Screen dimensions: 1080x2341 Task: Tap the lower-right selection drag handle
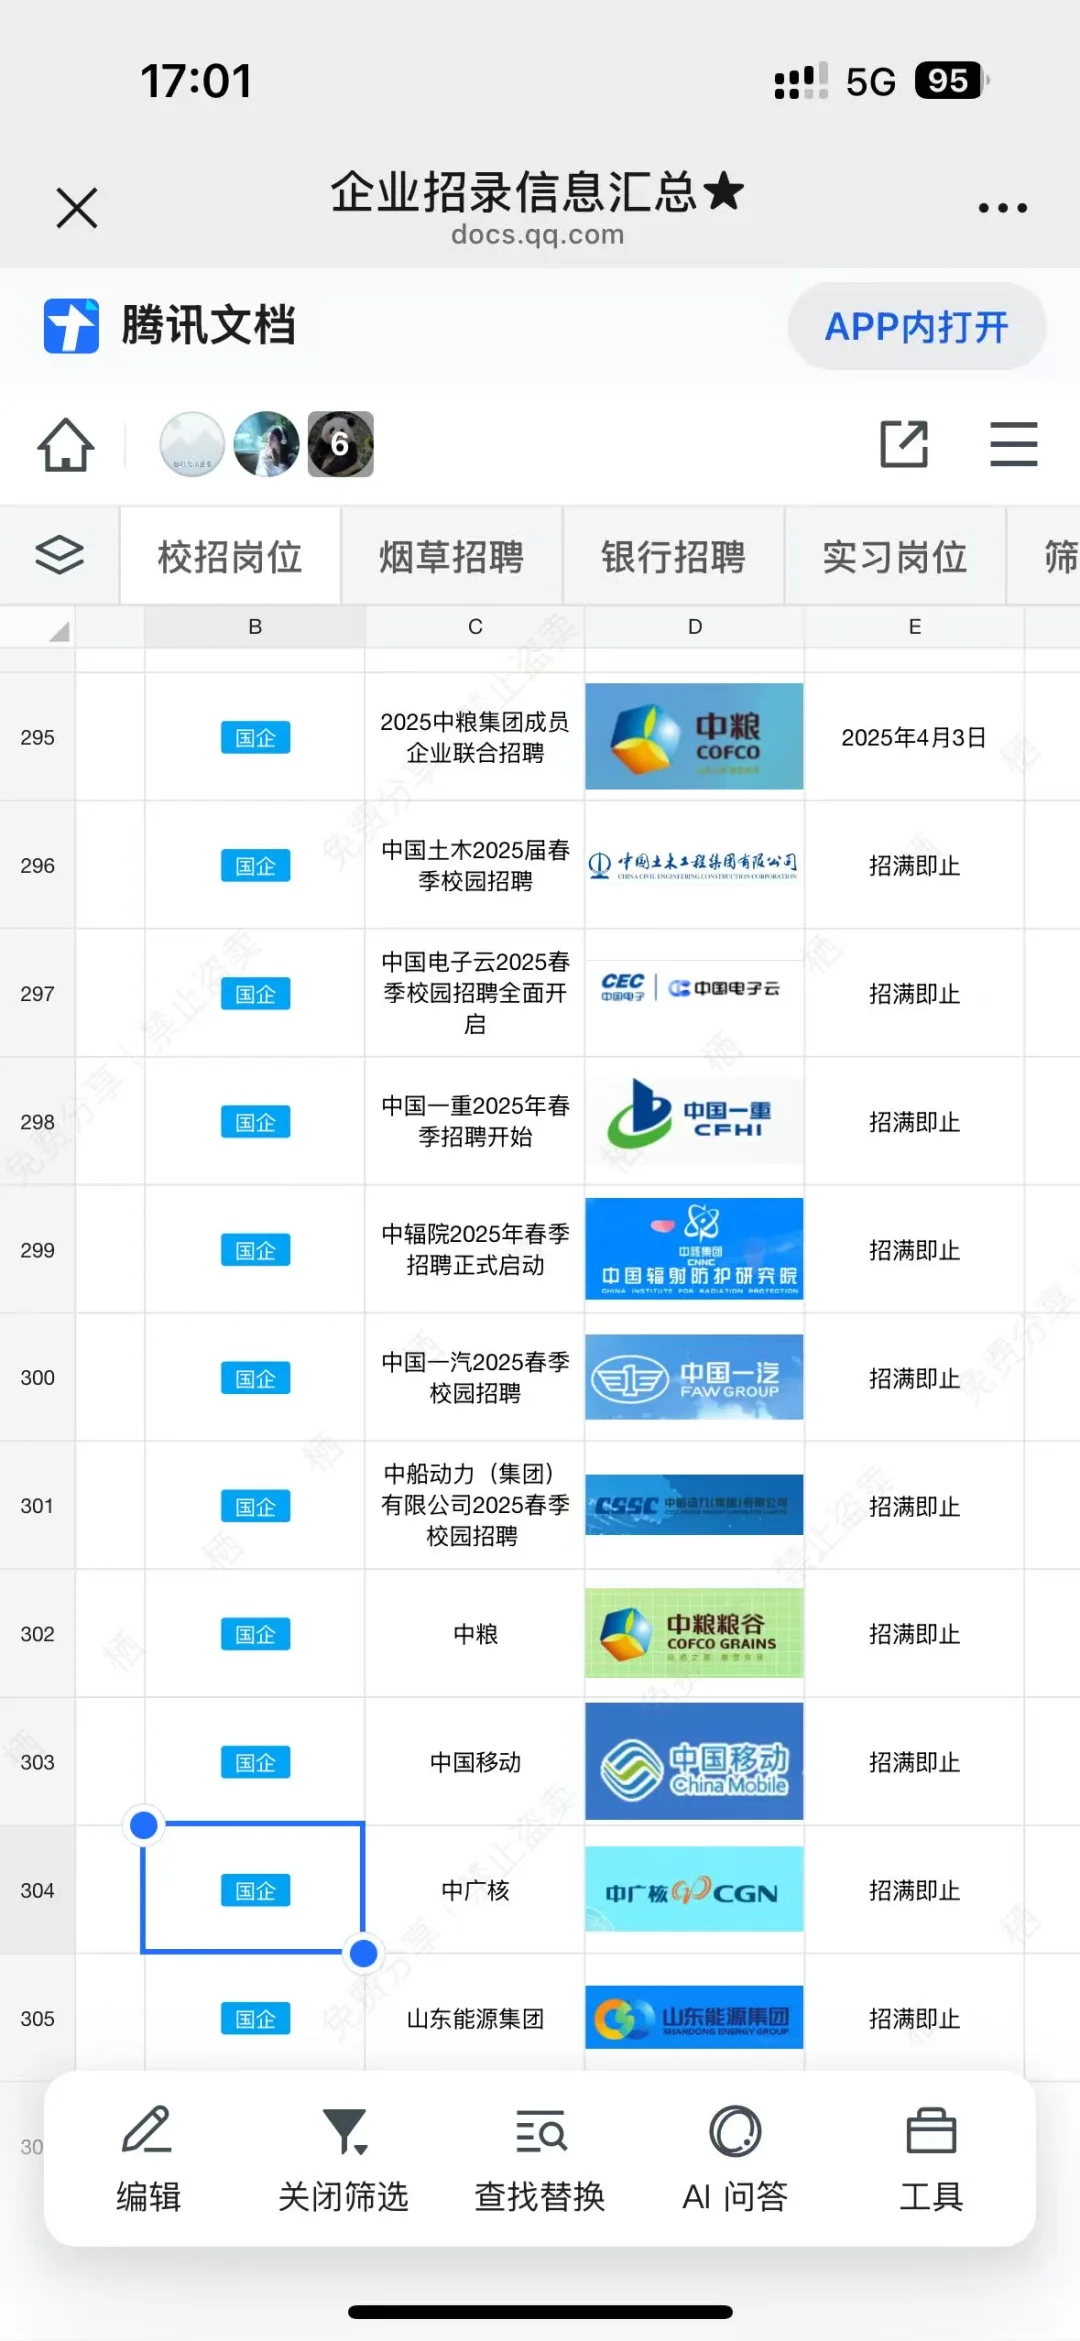(x=364, y=1953)
